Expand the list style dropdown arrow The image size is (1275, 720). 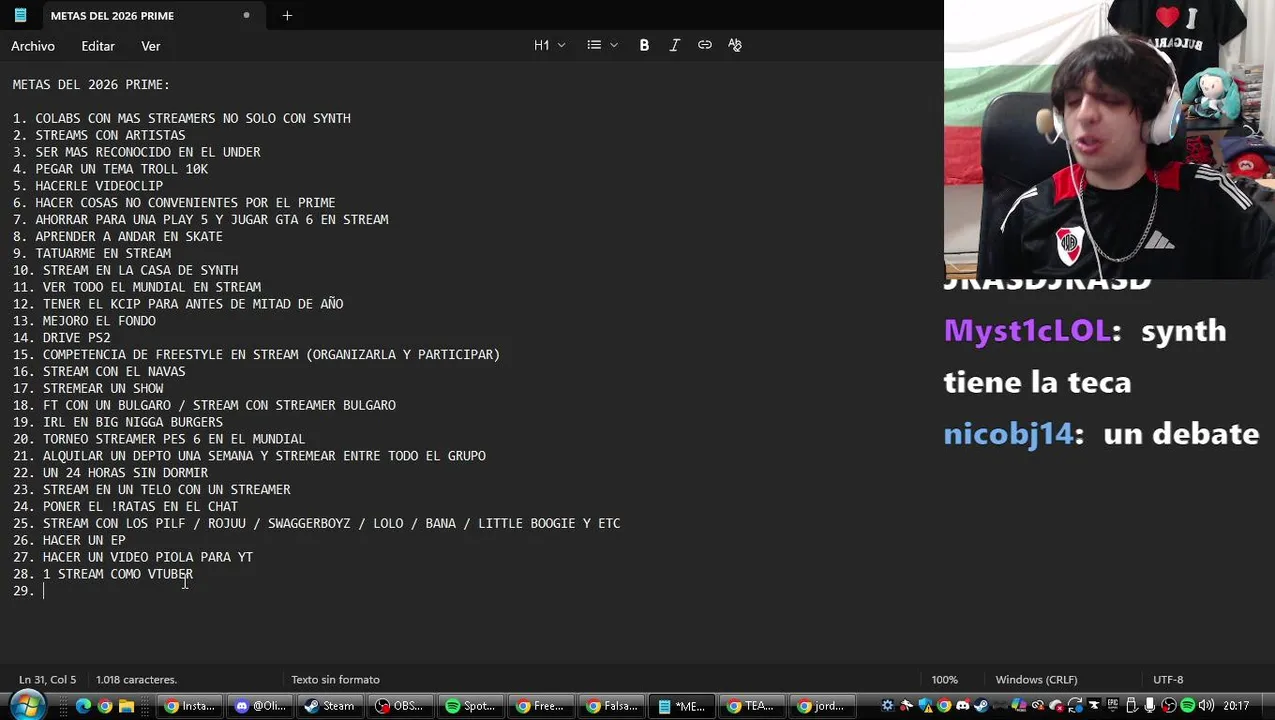click(614, 45)
